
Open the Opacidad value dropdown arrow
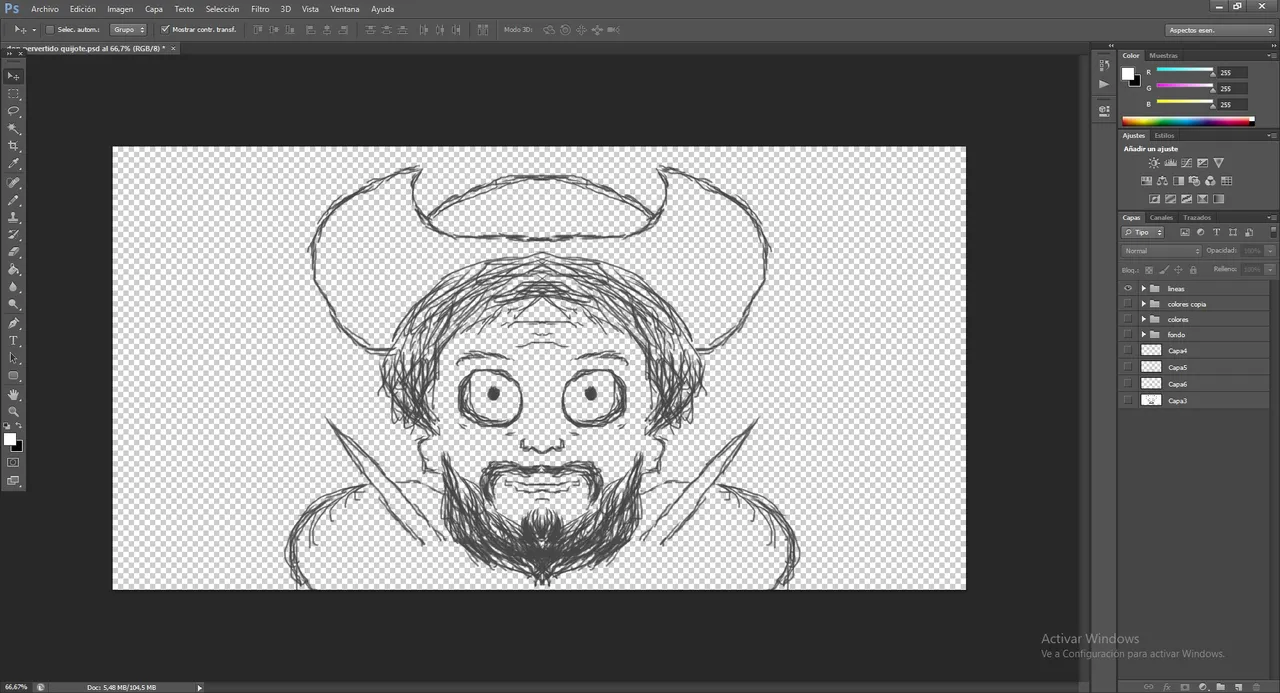pos(1270,251)
